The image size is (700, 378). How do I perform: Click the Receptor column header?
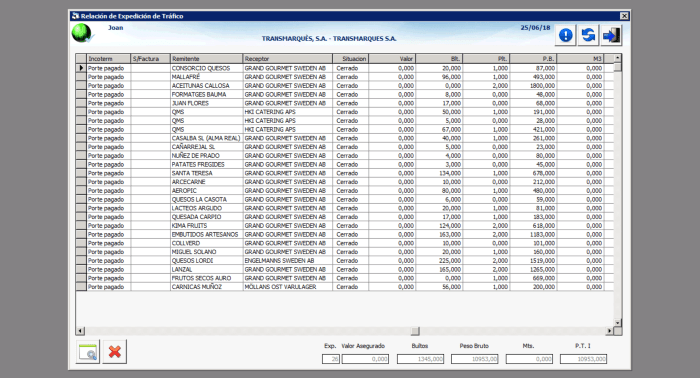click(288, 59)
